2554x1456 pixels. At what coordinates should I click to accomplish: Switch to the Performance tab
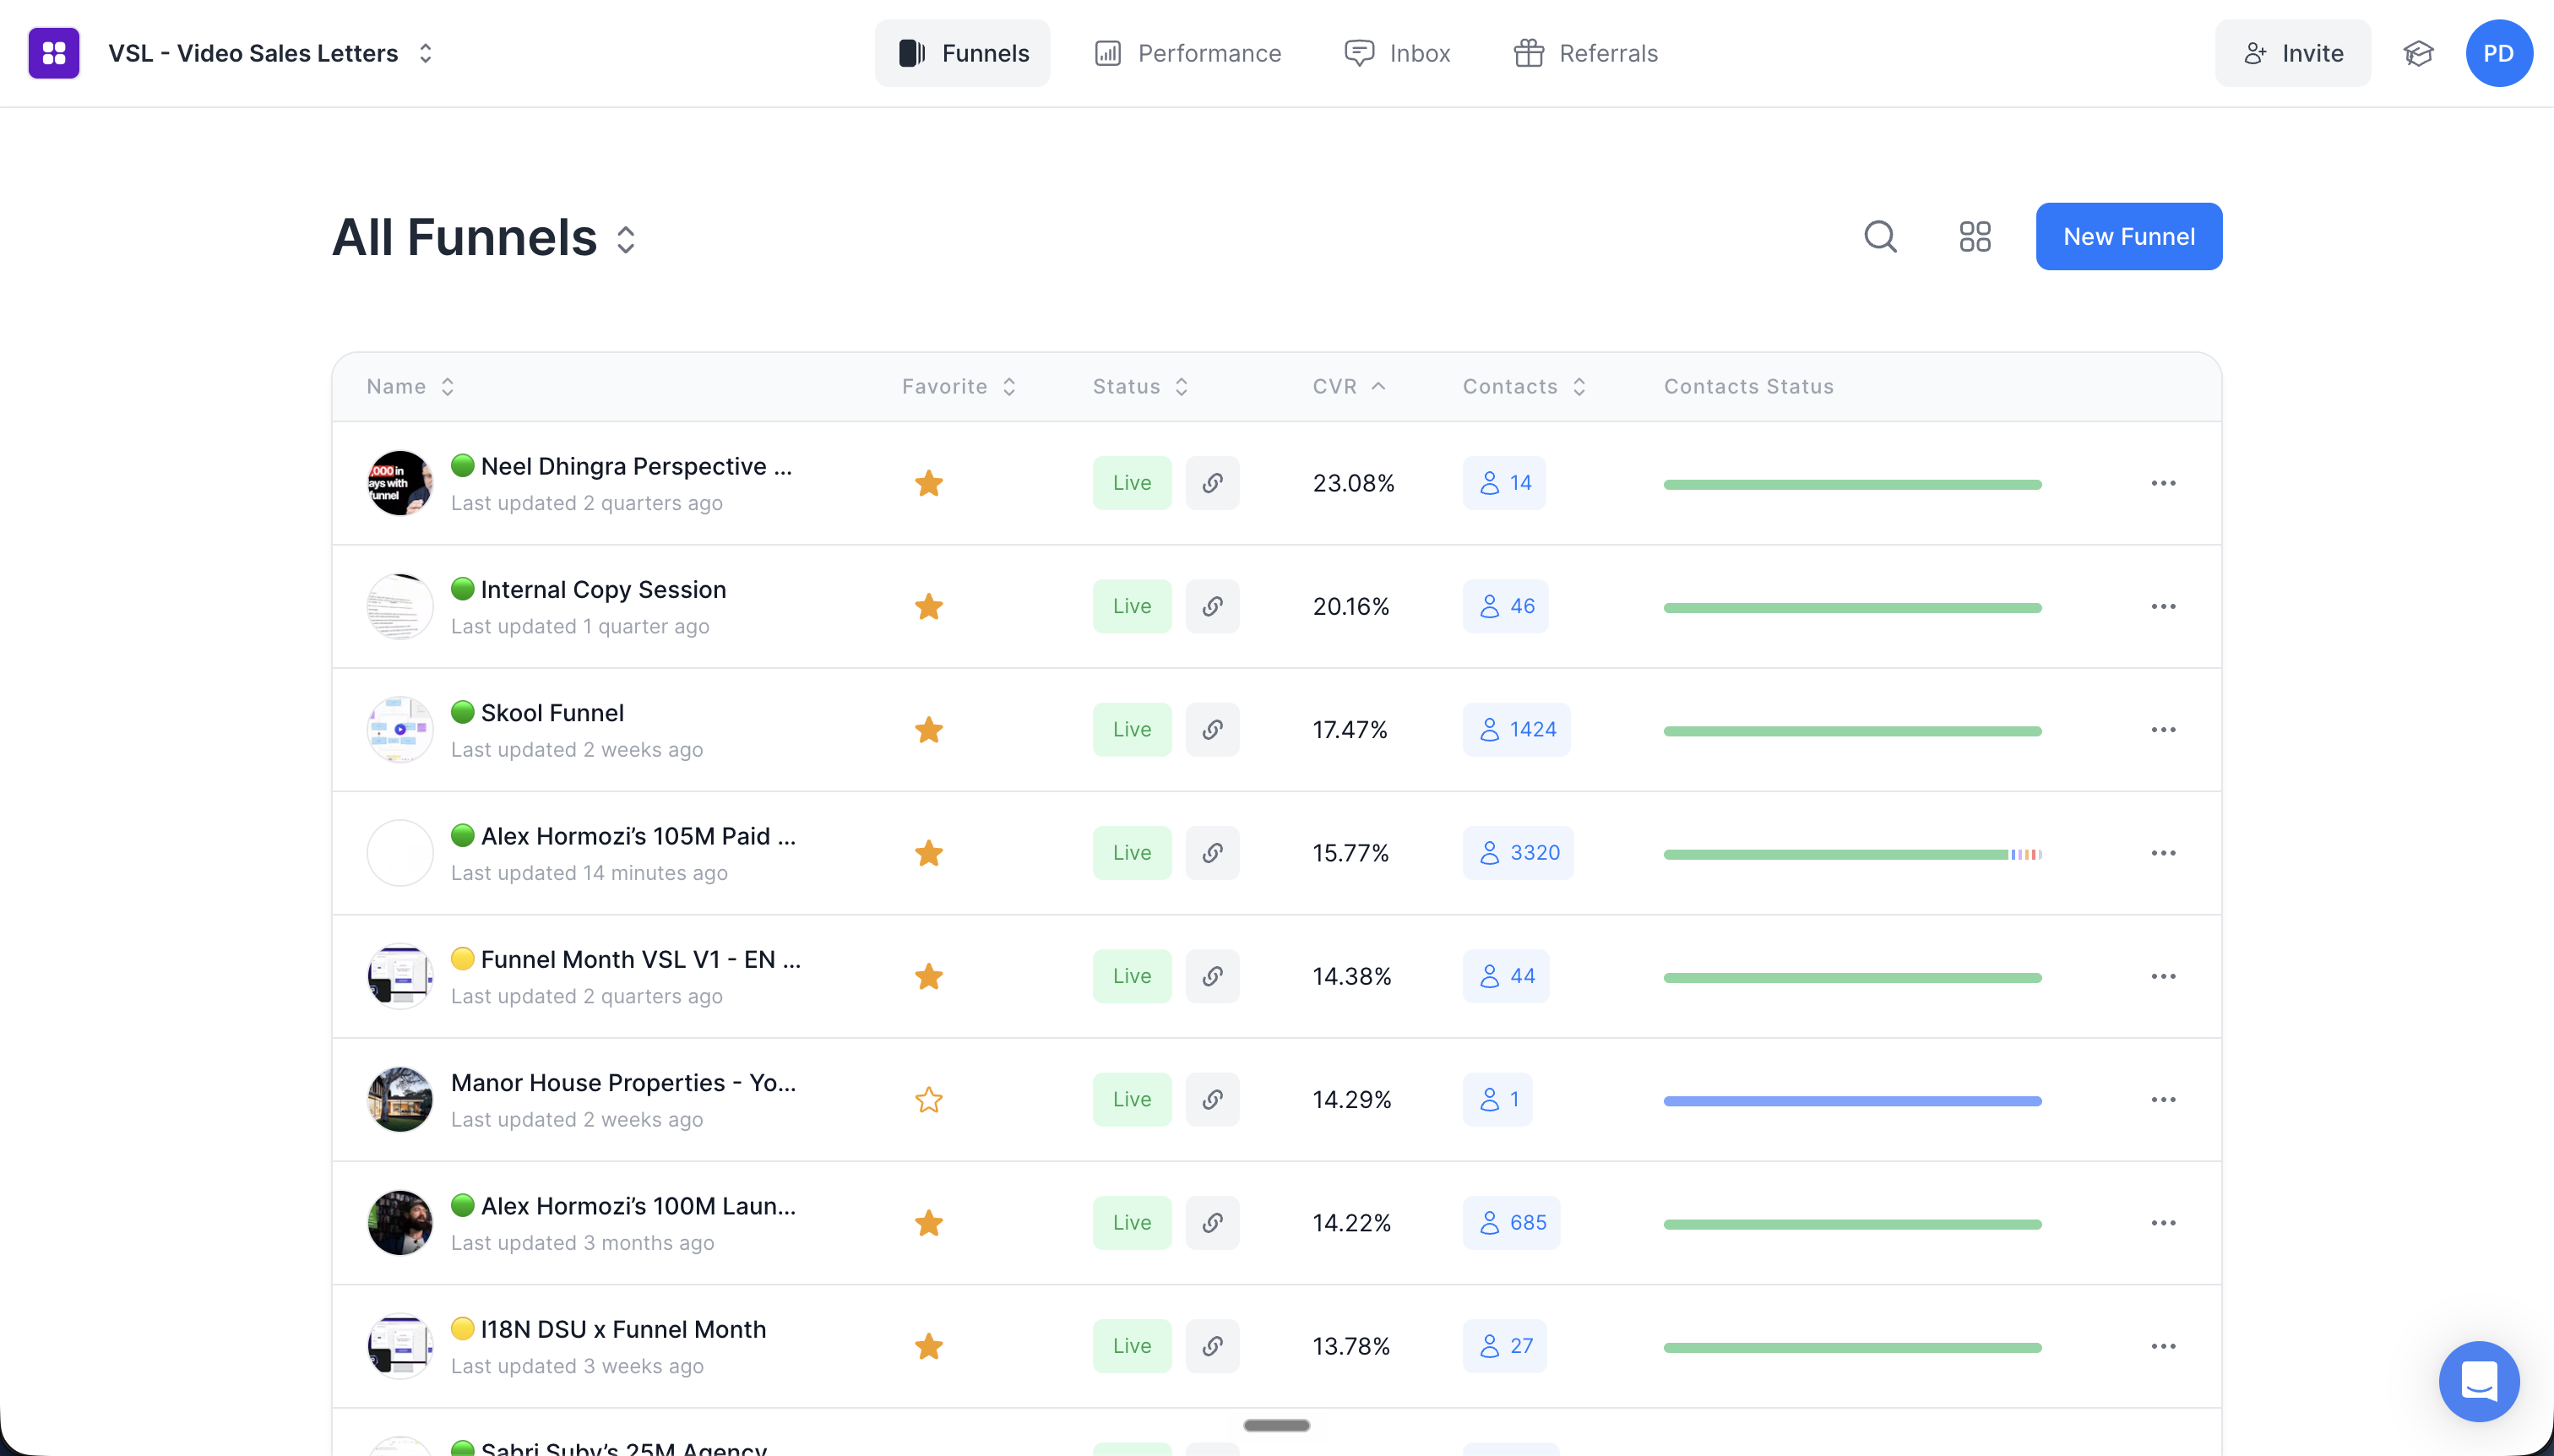point(1187,53)
